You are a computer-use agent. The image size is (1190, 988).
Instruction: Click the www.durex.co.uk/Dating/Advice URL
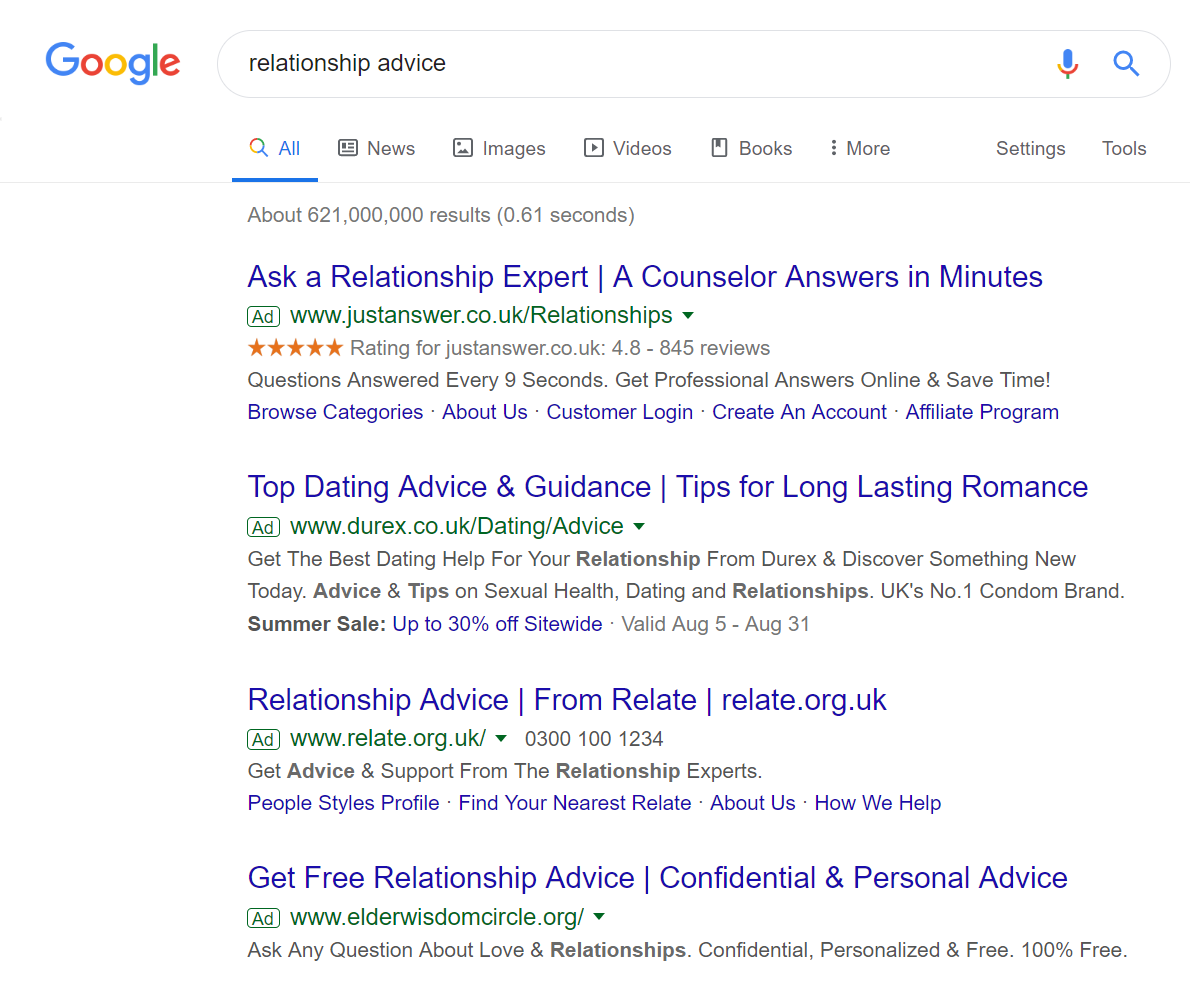[x=457, y=527]
